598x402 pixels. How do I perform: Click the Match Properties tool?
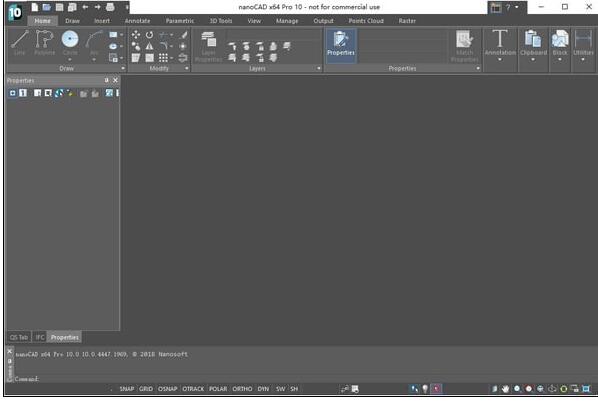464,46
